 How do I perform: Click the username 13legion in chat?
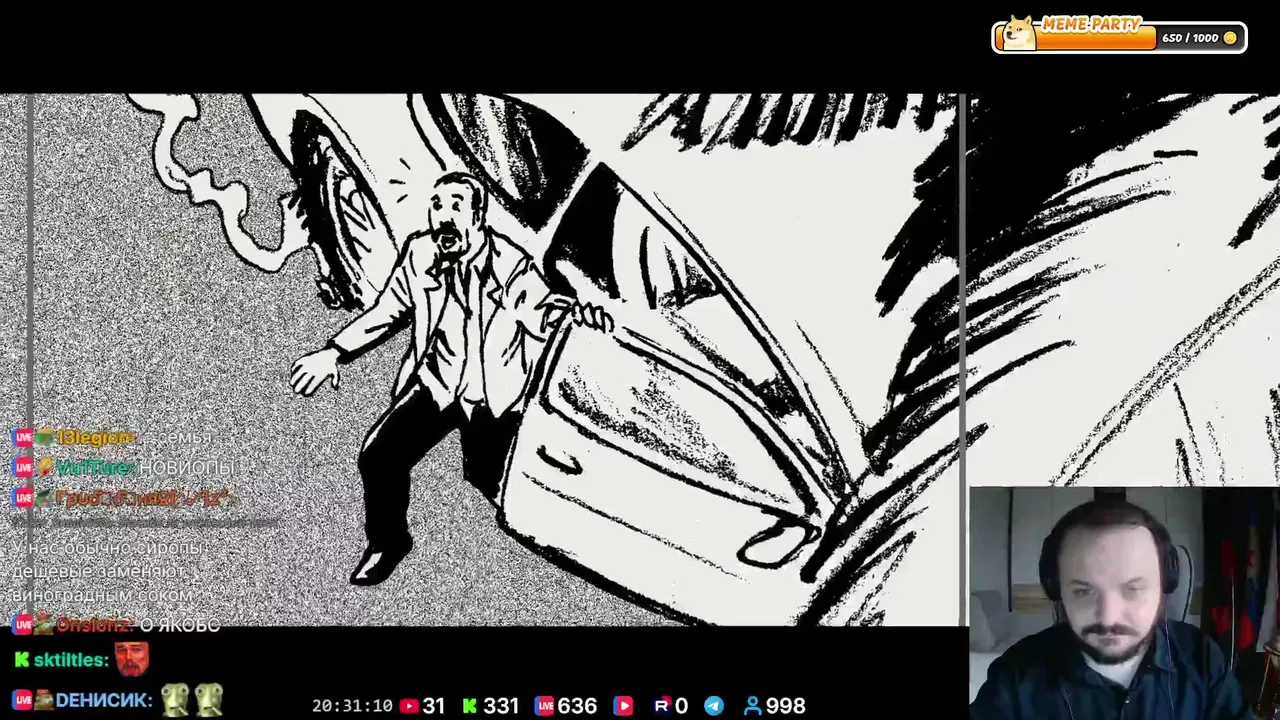point(96,438)
